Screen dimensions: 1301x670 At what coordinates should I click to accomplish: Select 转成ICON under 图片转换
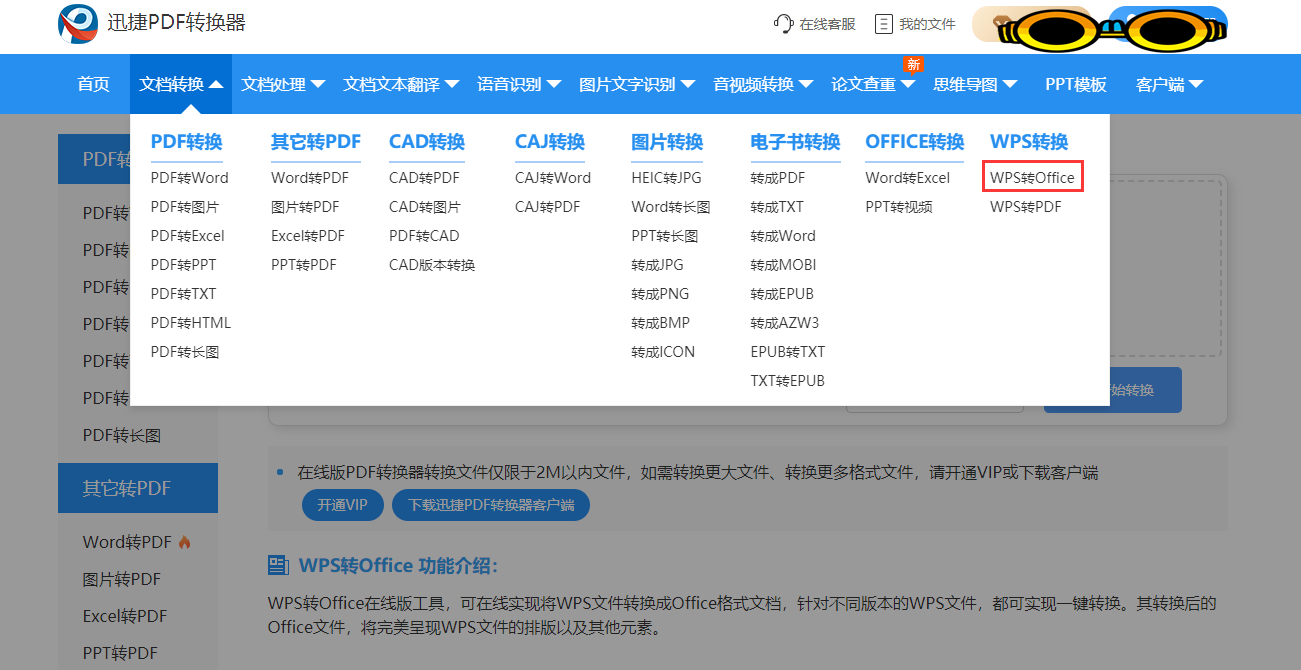[x=663, y=352]
